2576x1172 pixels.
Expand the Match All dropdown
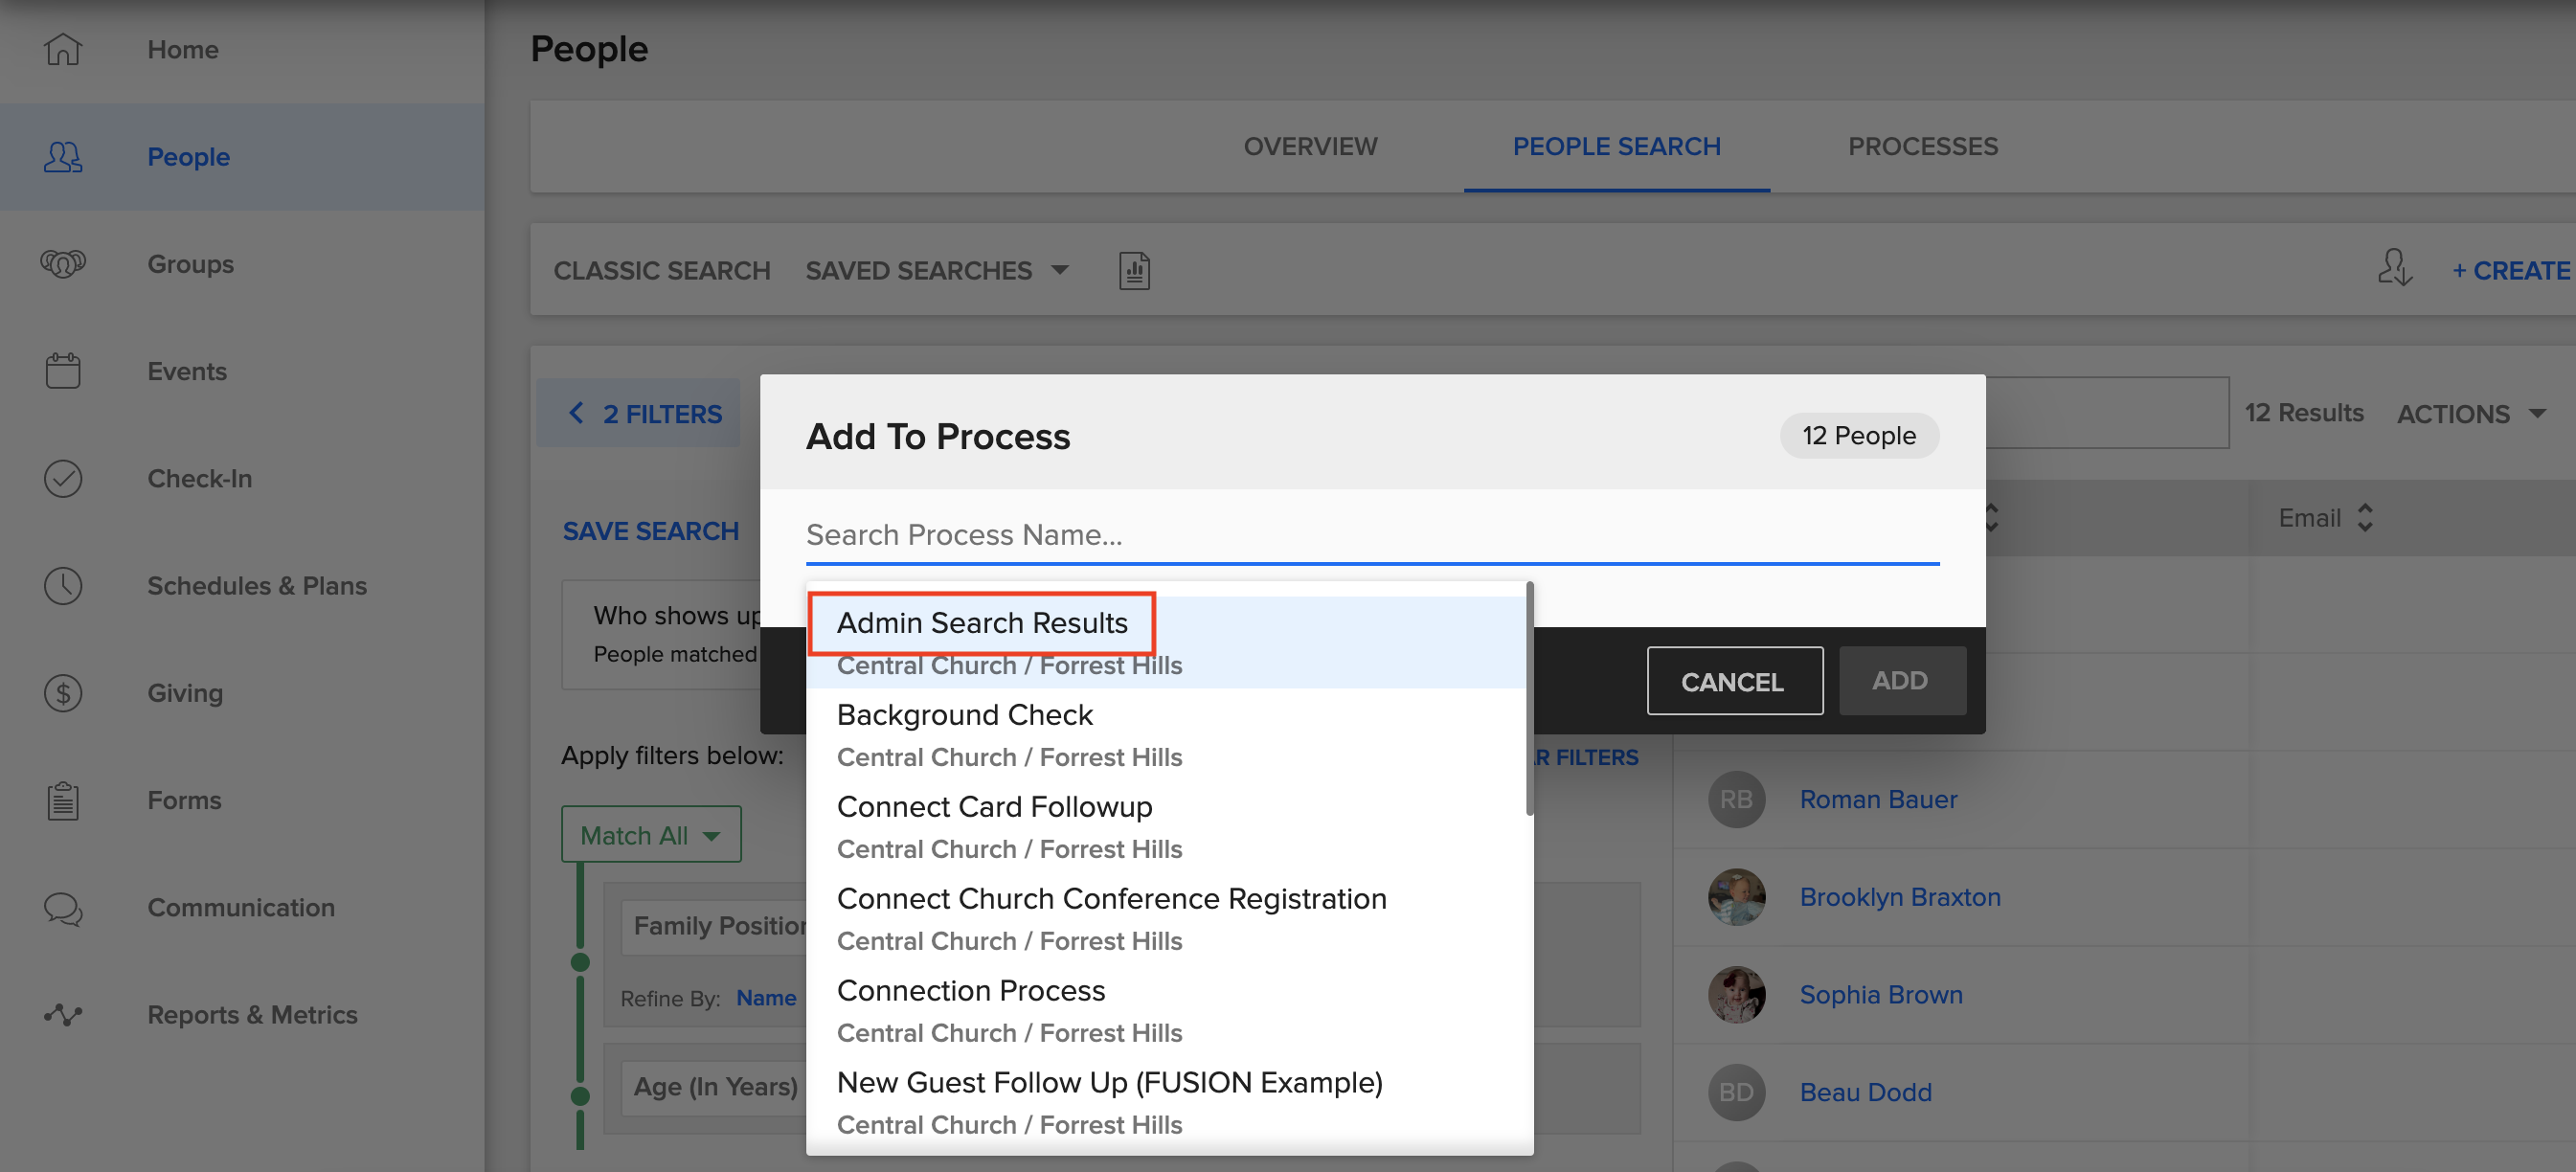pos(651,834)
